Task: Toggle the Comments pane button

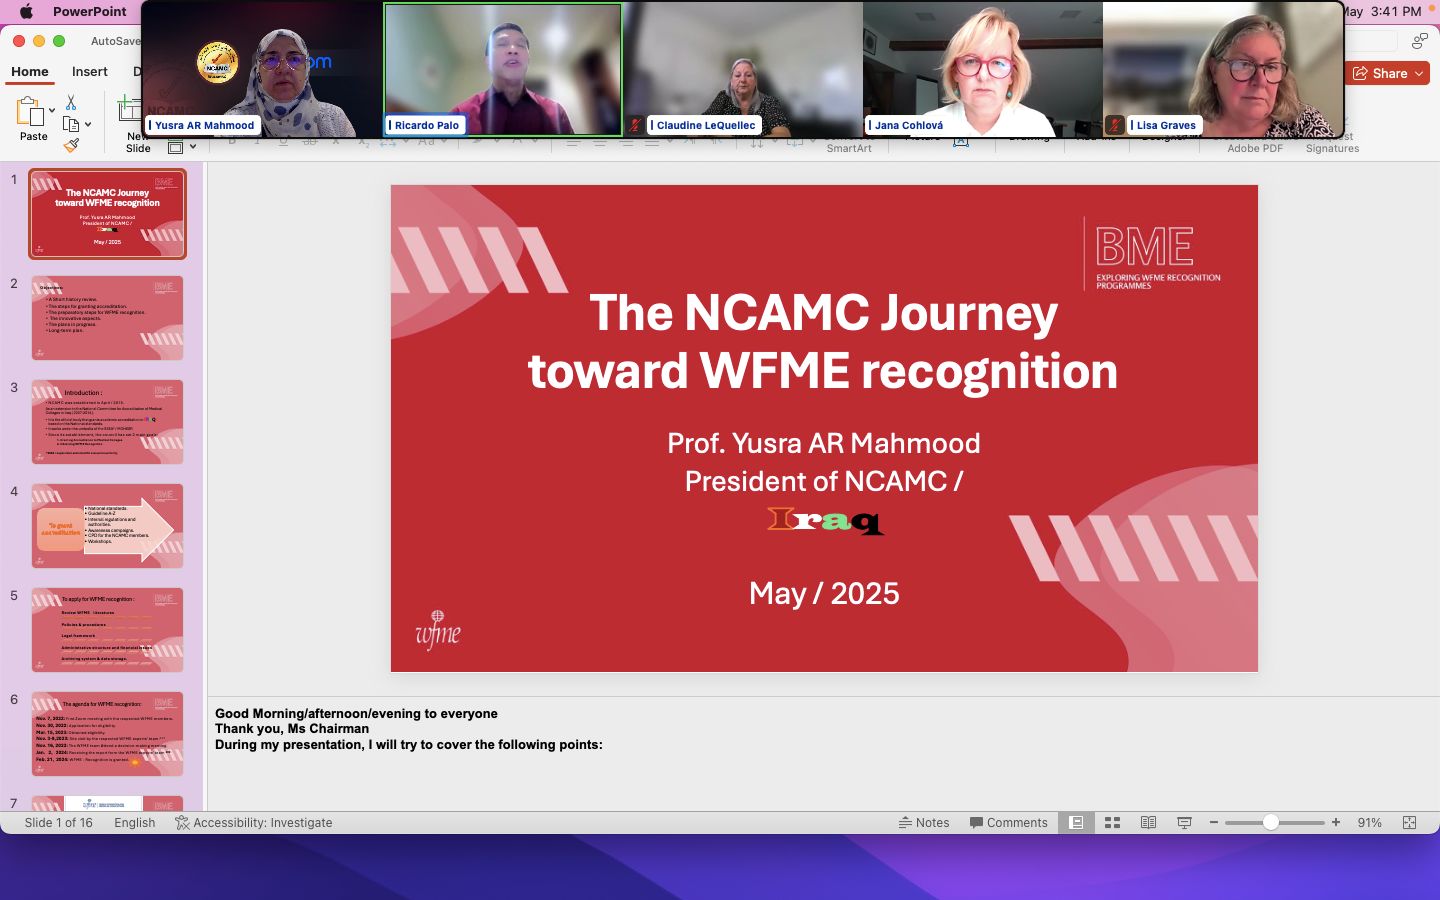Action: point(1008,823)
